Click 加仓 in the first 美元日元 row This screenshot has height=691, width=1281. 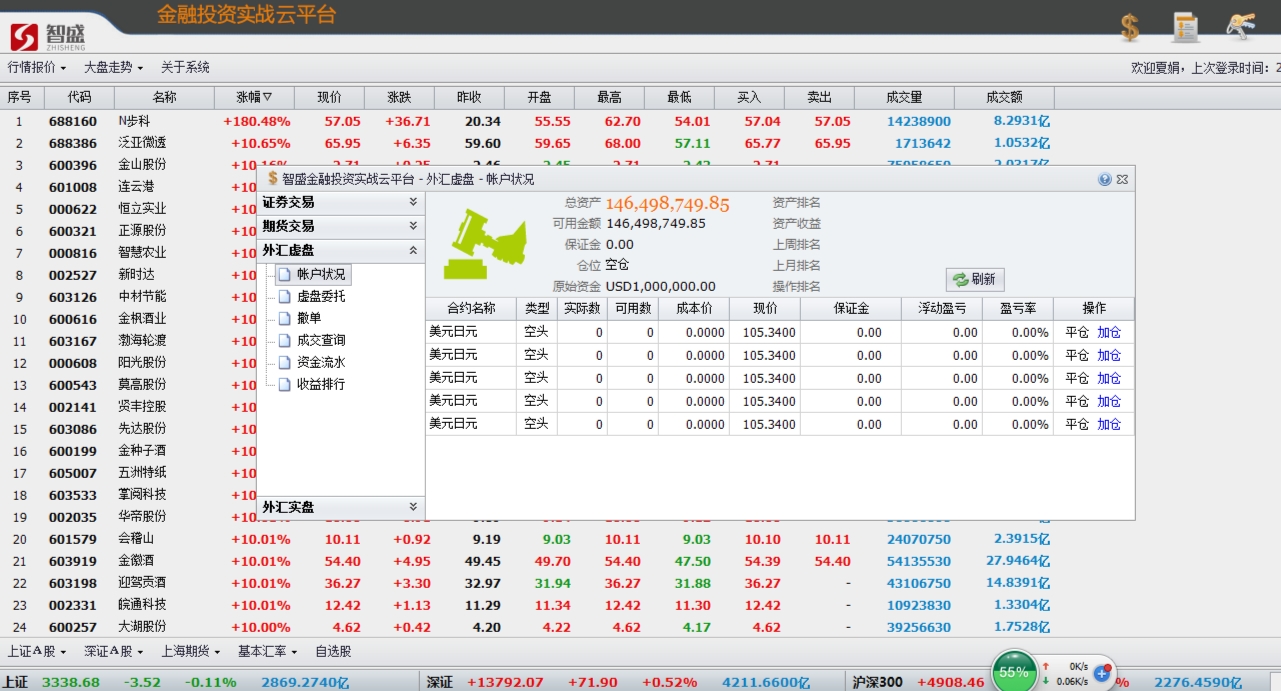click(1109, 332)
